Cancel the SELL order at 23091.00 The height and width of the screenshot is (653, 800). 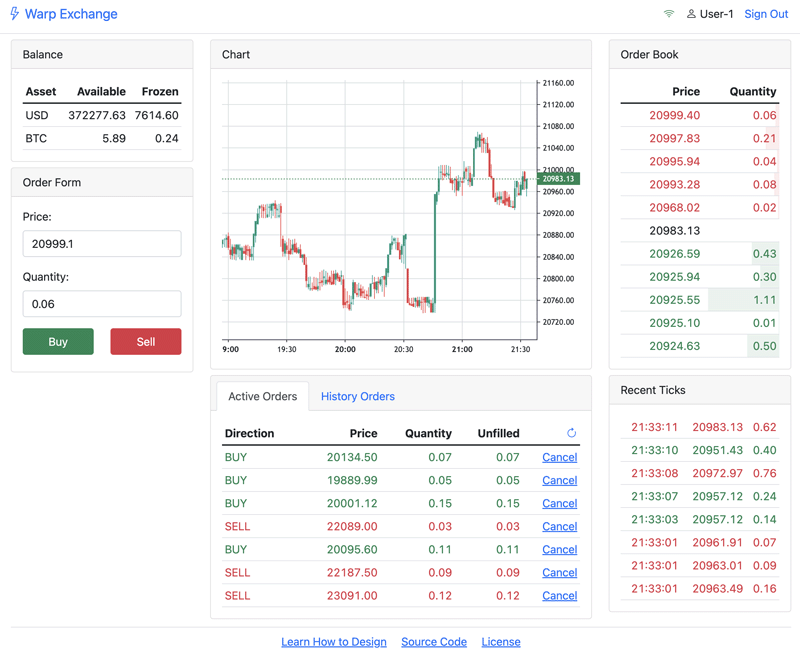[x=559, y=596]
